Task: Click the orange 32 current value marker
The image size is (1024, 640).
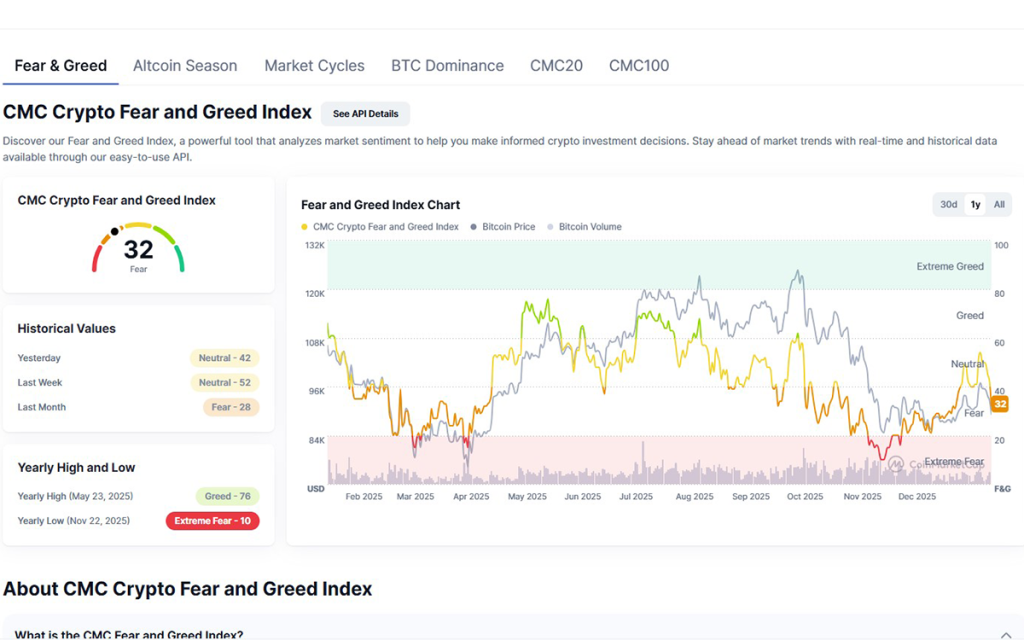Action: pyautogui.click(x=999, y=404)
